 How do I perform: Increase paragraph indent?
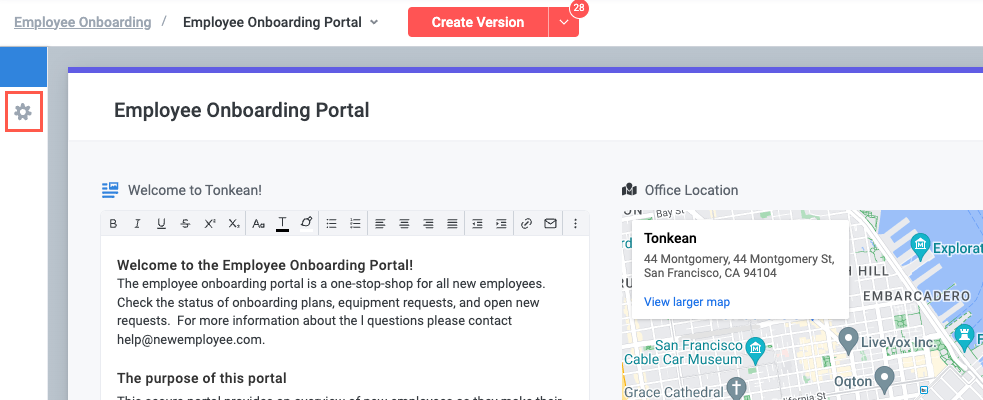coord(501,223)
